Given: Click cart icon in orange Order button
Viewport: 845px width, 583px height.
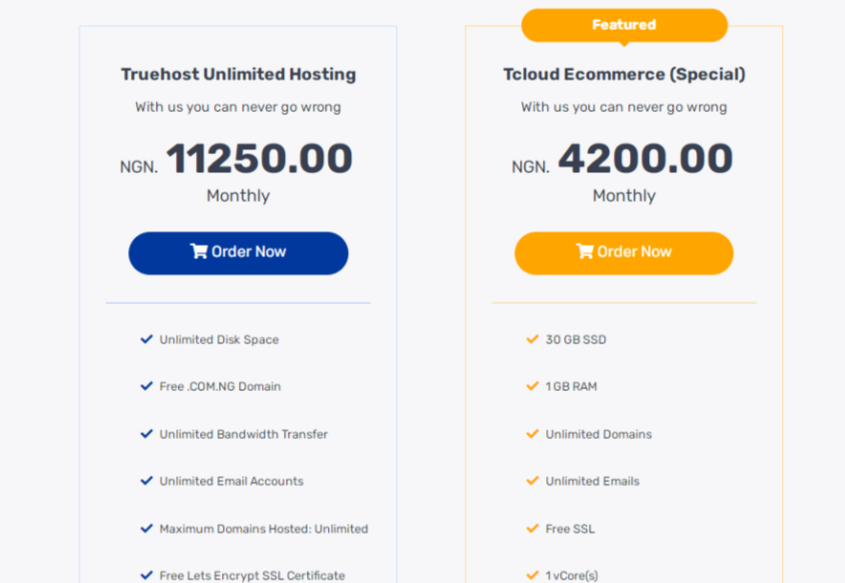Looking at the screenshot, I should click(585, 252).
